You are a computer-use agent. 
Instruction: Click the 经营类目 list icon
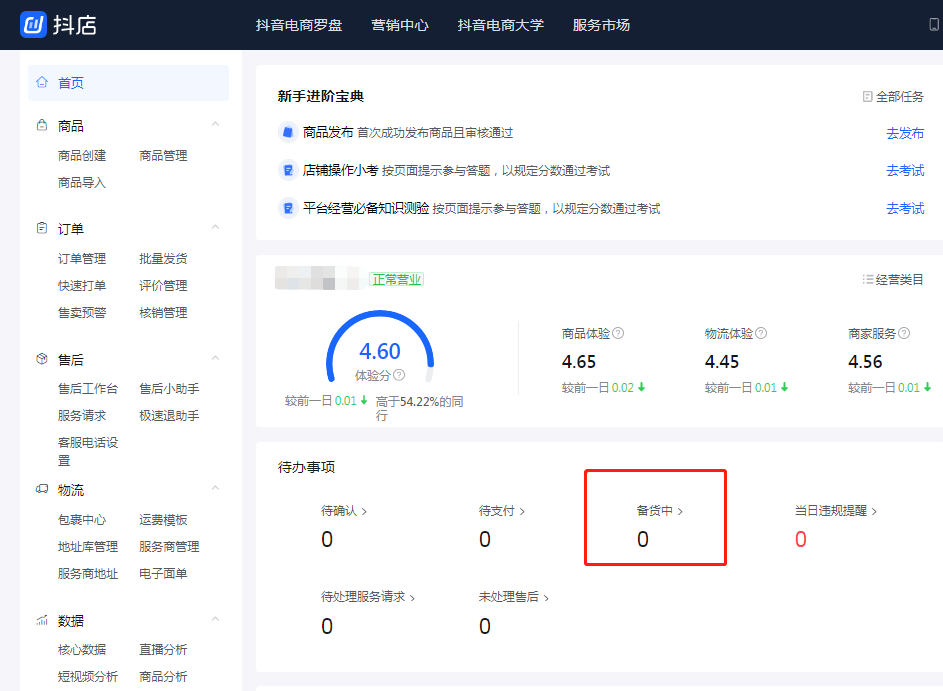click(x=867, y=279)
